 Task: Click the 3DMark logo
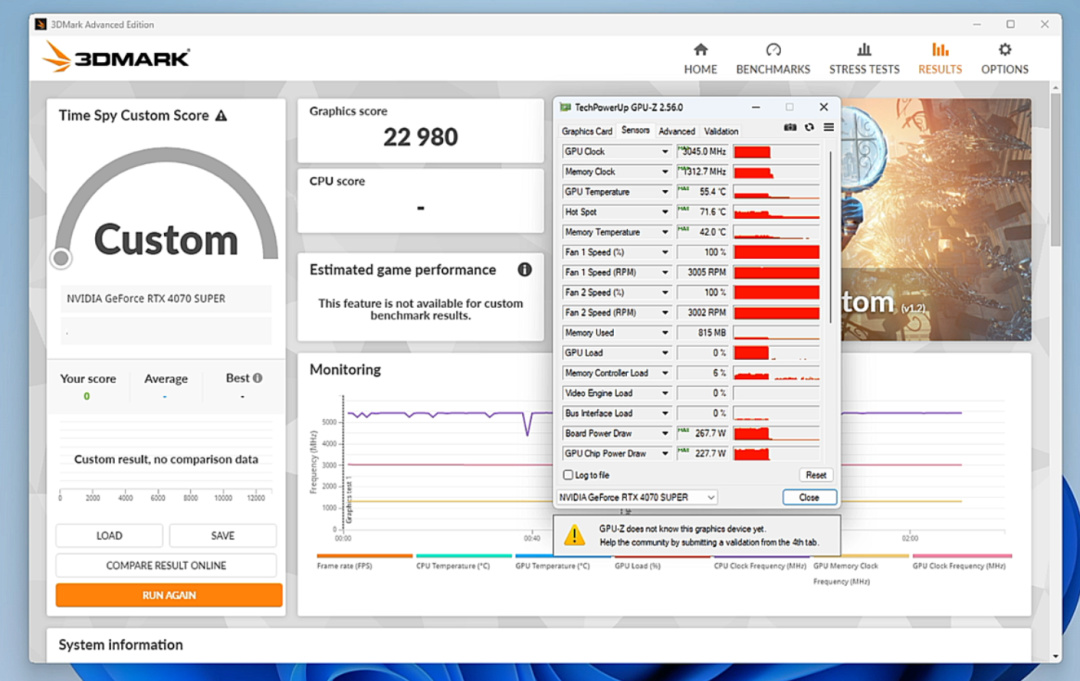point(116,57)
